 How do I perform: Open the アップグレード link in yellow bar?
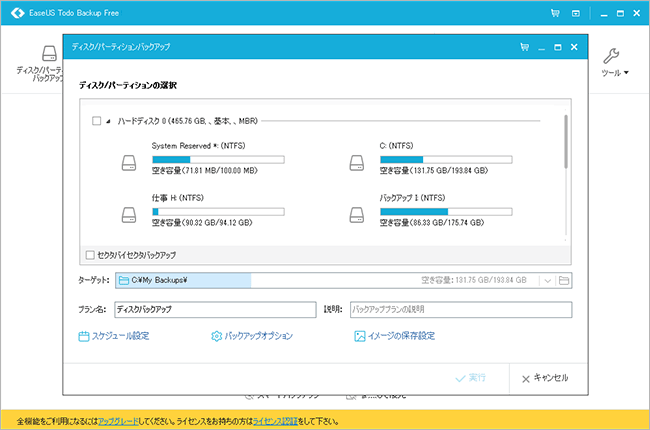119,421
